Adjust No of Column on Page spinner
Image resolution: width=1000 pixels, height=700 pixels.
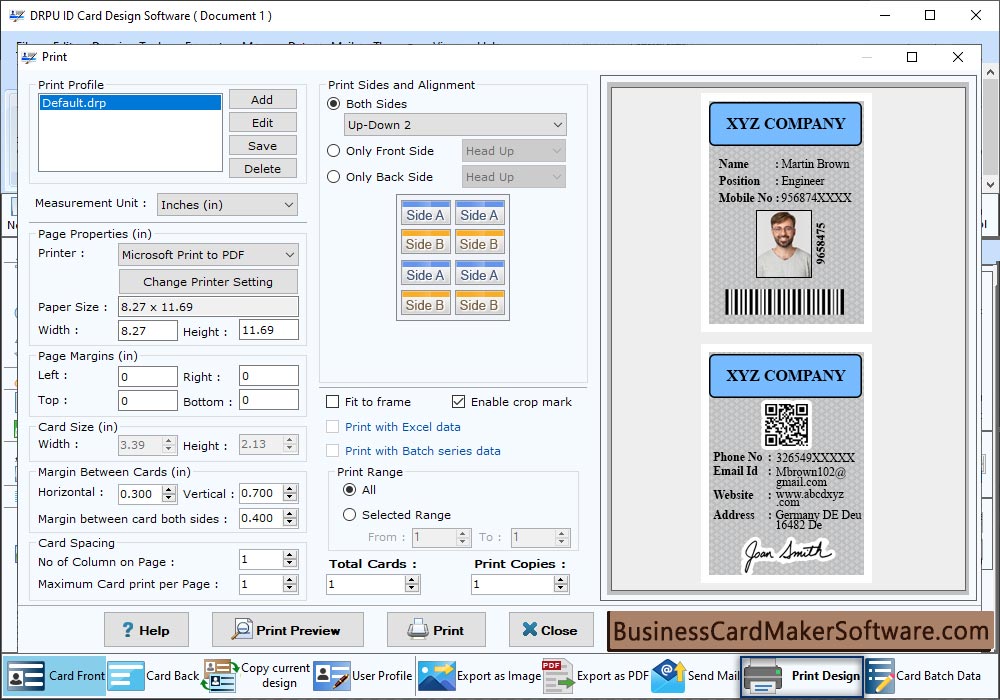pyautogui.click(x=290, y=559)
